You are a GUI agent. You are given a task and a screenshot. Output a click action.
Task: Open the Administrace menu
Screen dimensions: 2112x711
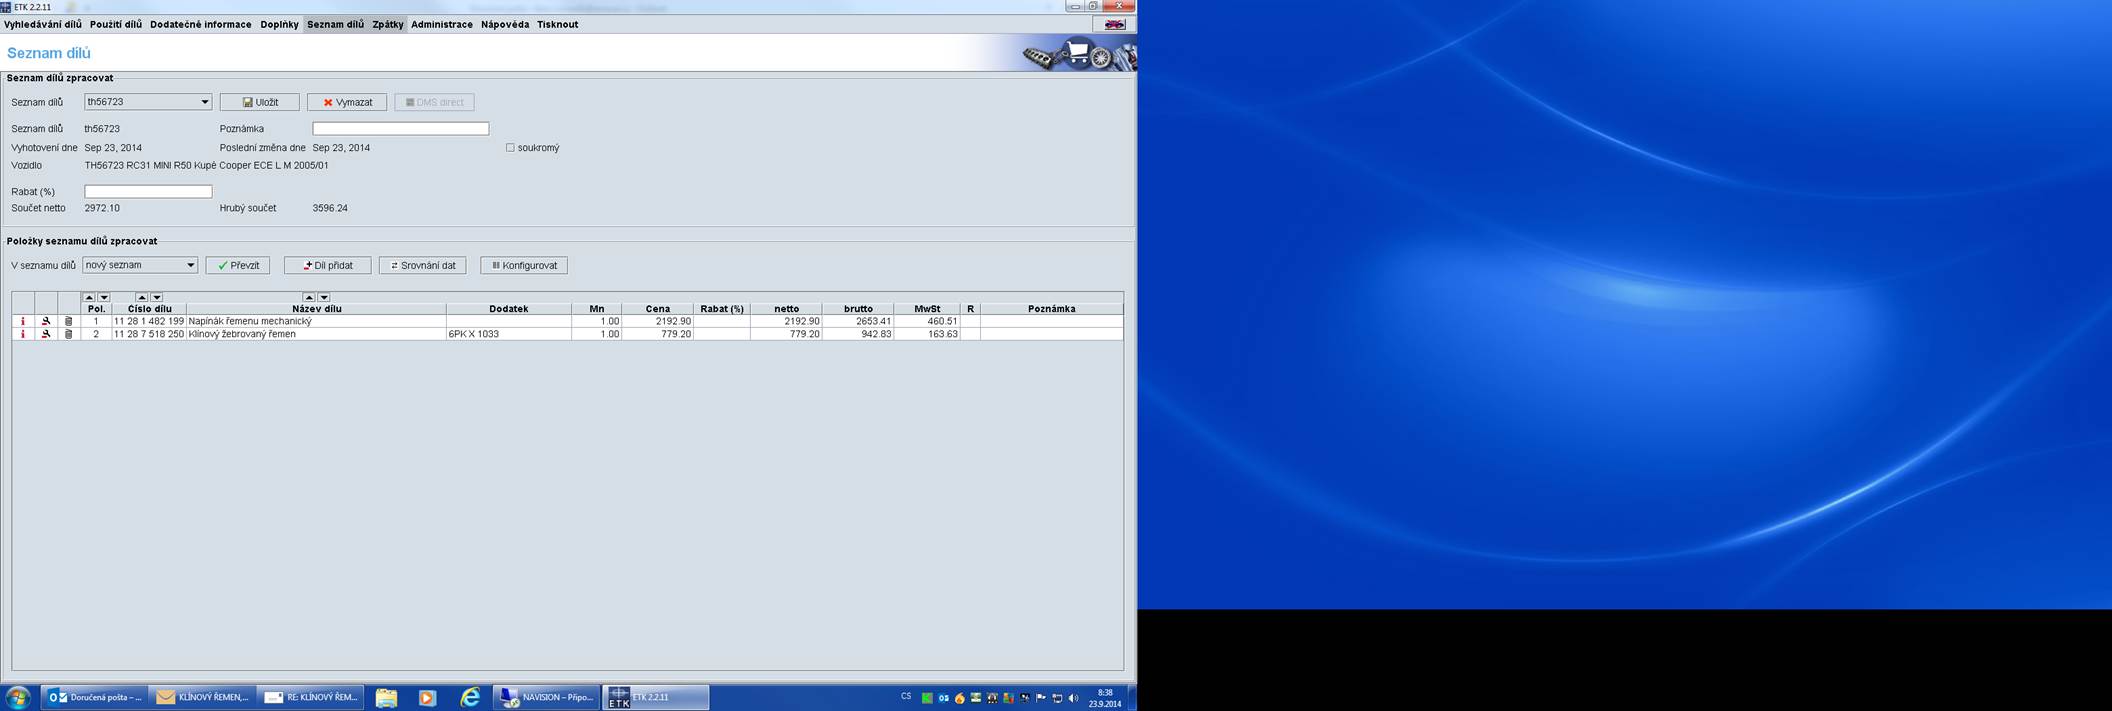[x=441, y=24]
